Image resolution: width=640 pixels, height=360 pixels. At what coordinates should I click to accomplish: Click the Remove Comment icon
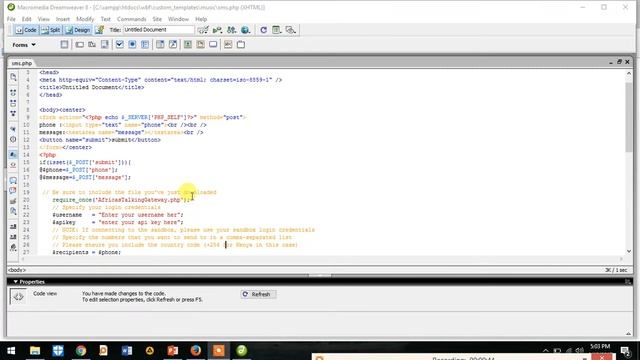pos(13,191)
